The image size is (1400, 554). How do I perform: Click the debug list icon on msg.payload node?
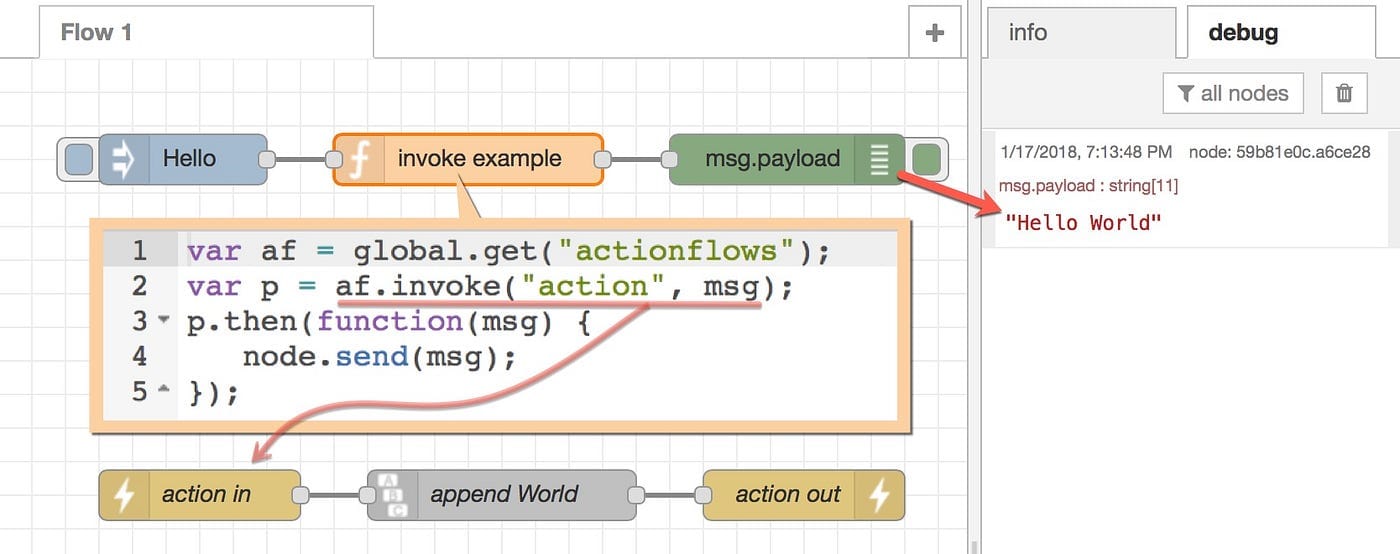(879, 159)
